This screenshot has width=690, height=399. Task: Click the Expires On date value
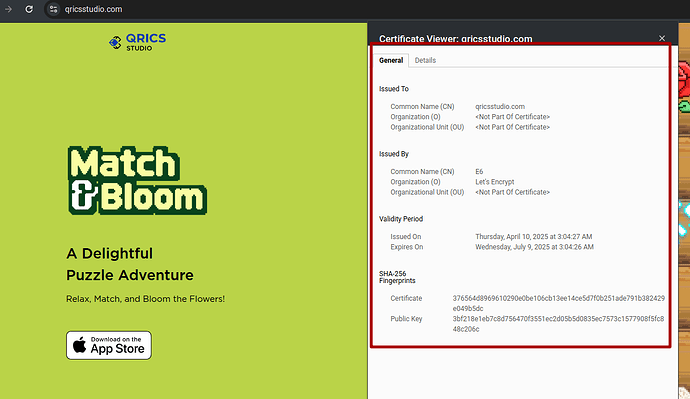[x=534, y=247]
